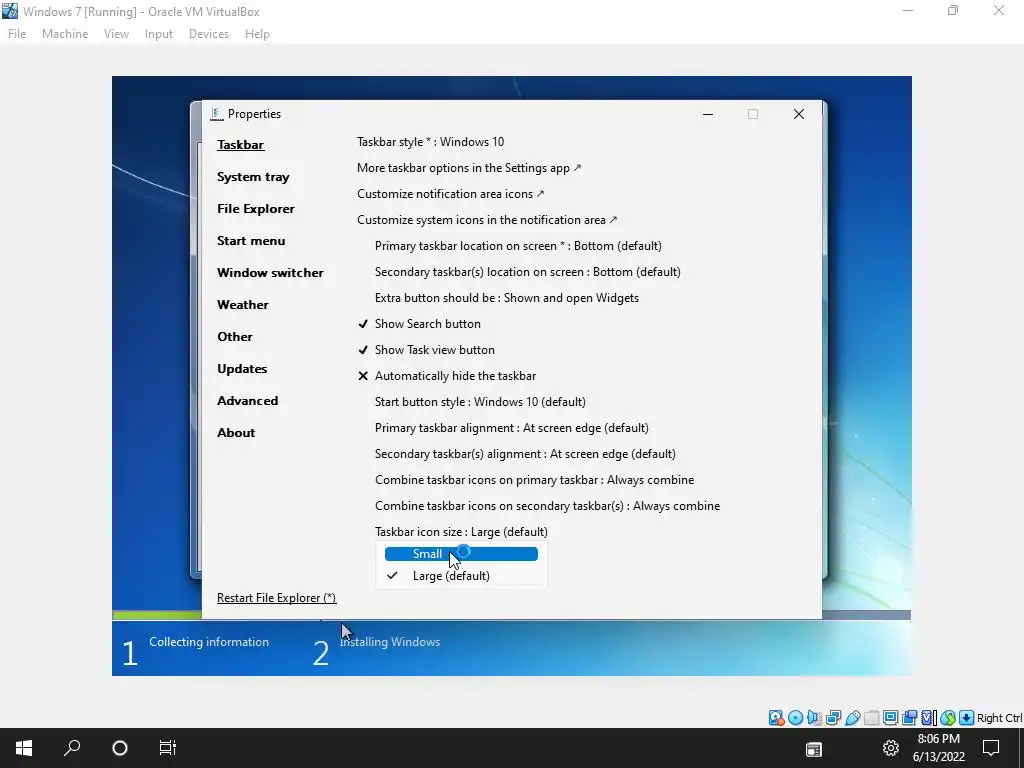This screenshot has height=768, width=1024.
Task: Click the VirtualBox hard disk activity icon
Action: tap(776, 718)
